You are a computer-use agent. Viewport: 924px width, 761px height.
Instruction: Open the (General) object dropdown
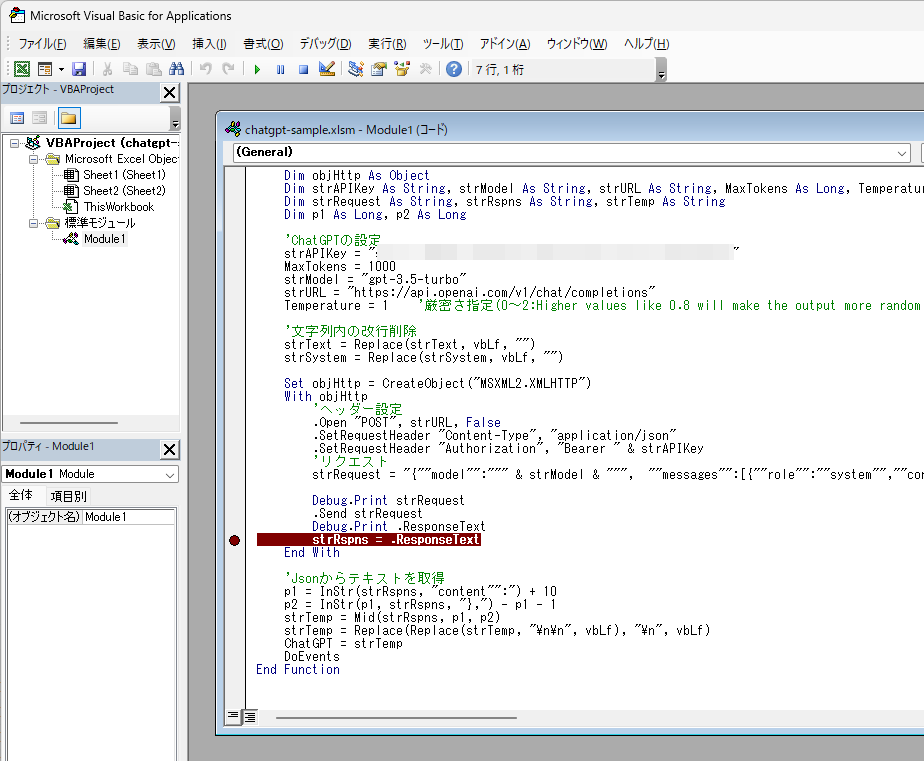click(x=902, y=153)
